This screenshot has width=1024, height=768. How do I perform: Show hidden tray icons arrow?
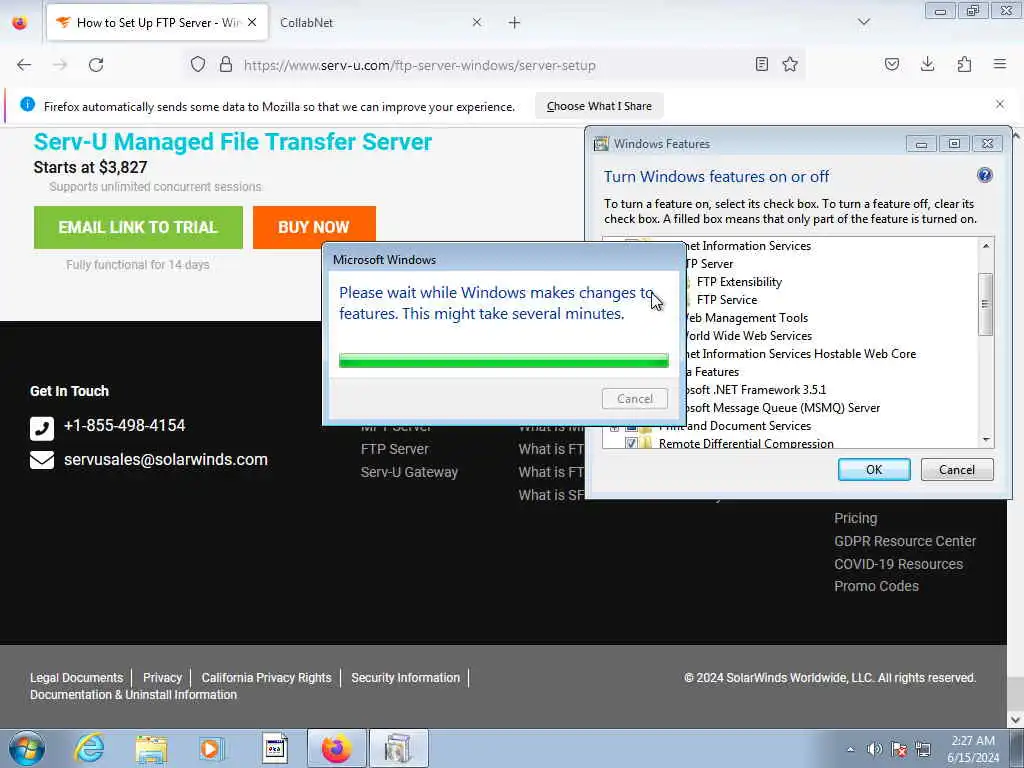pyautogui.click(x=850, y=749)
